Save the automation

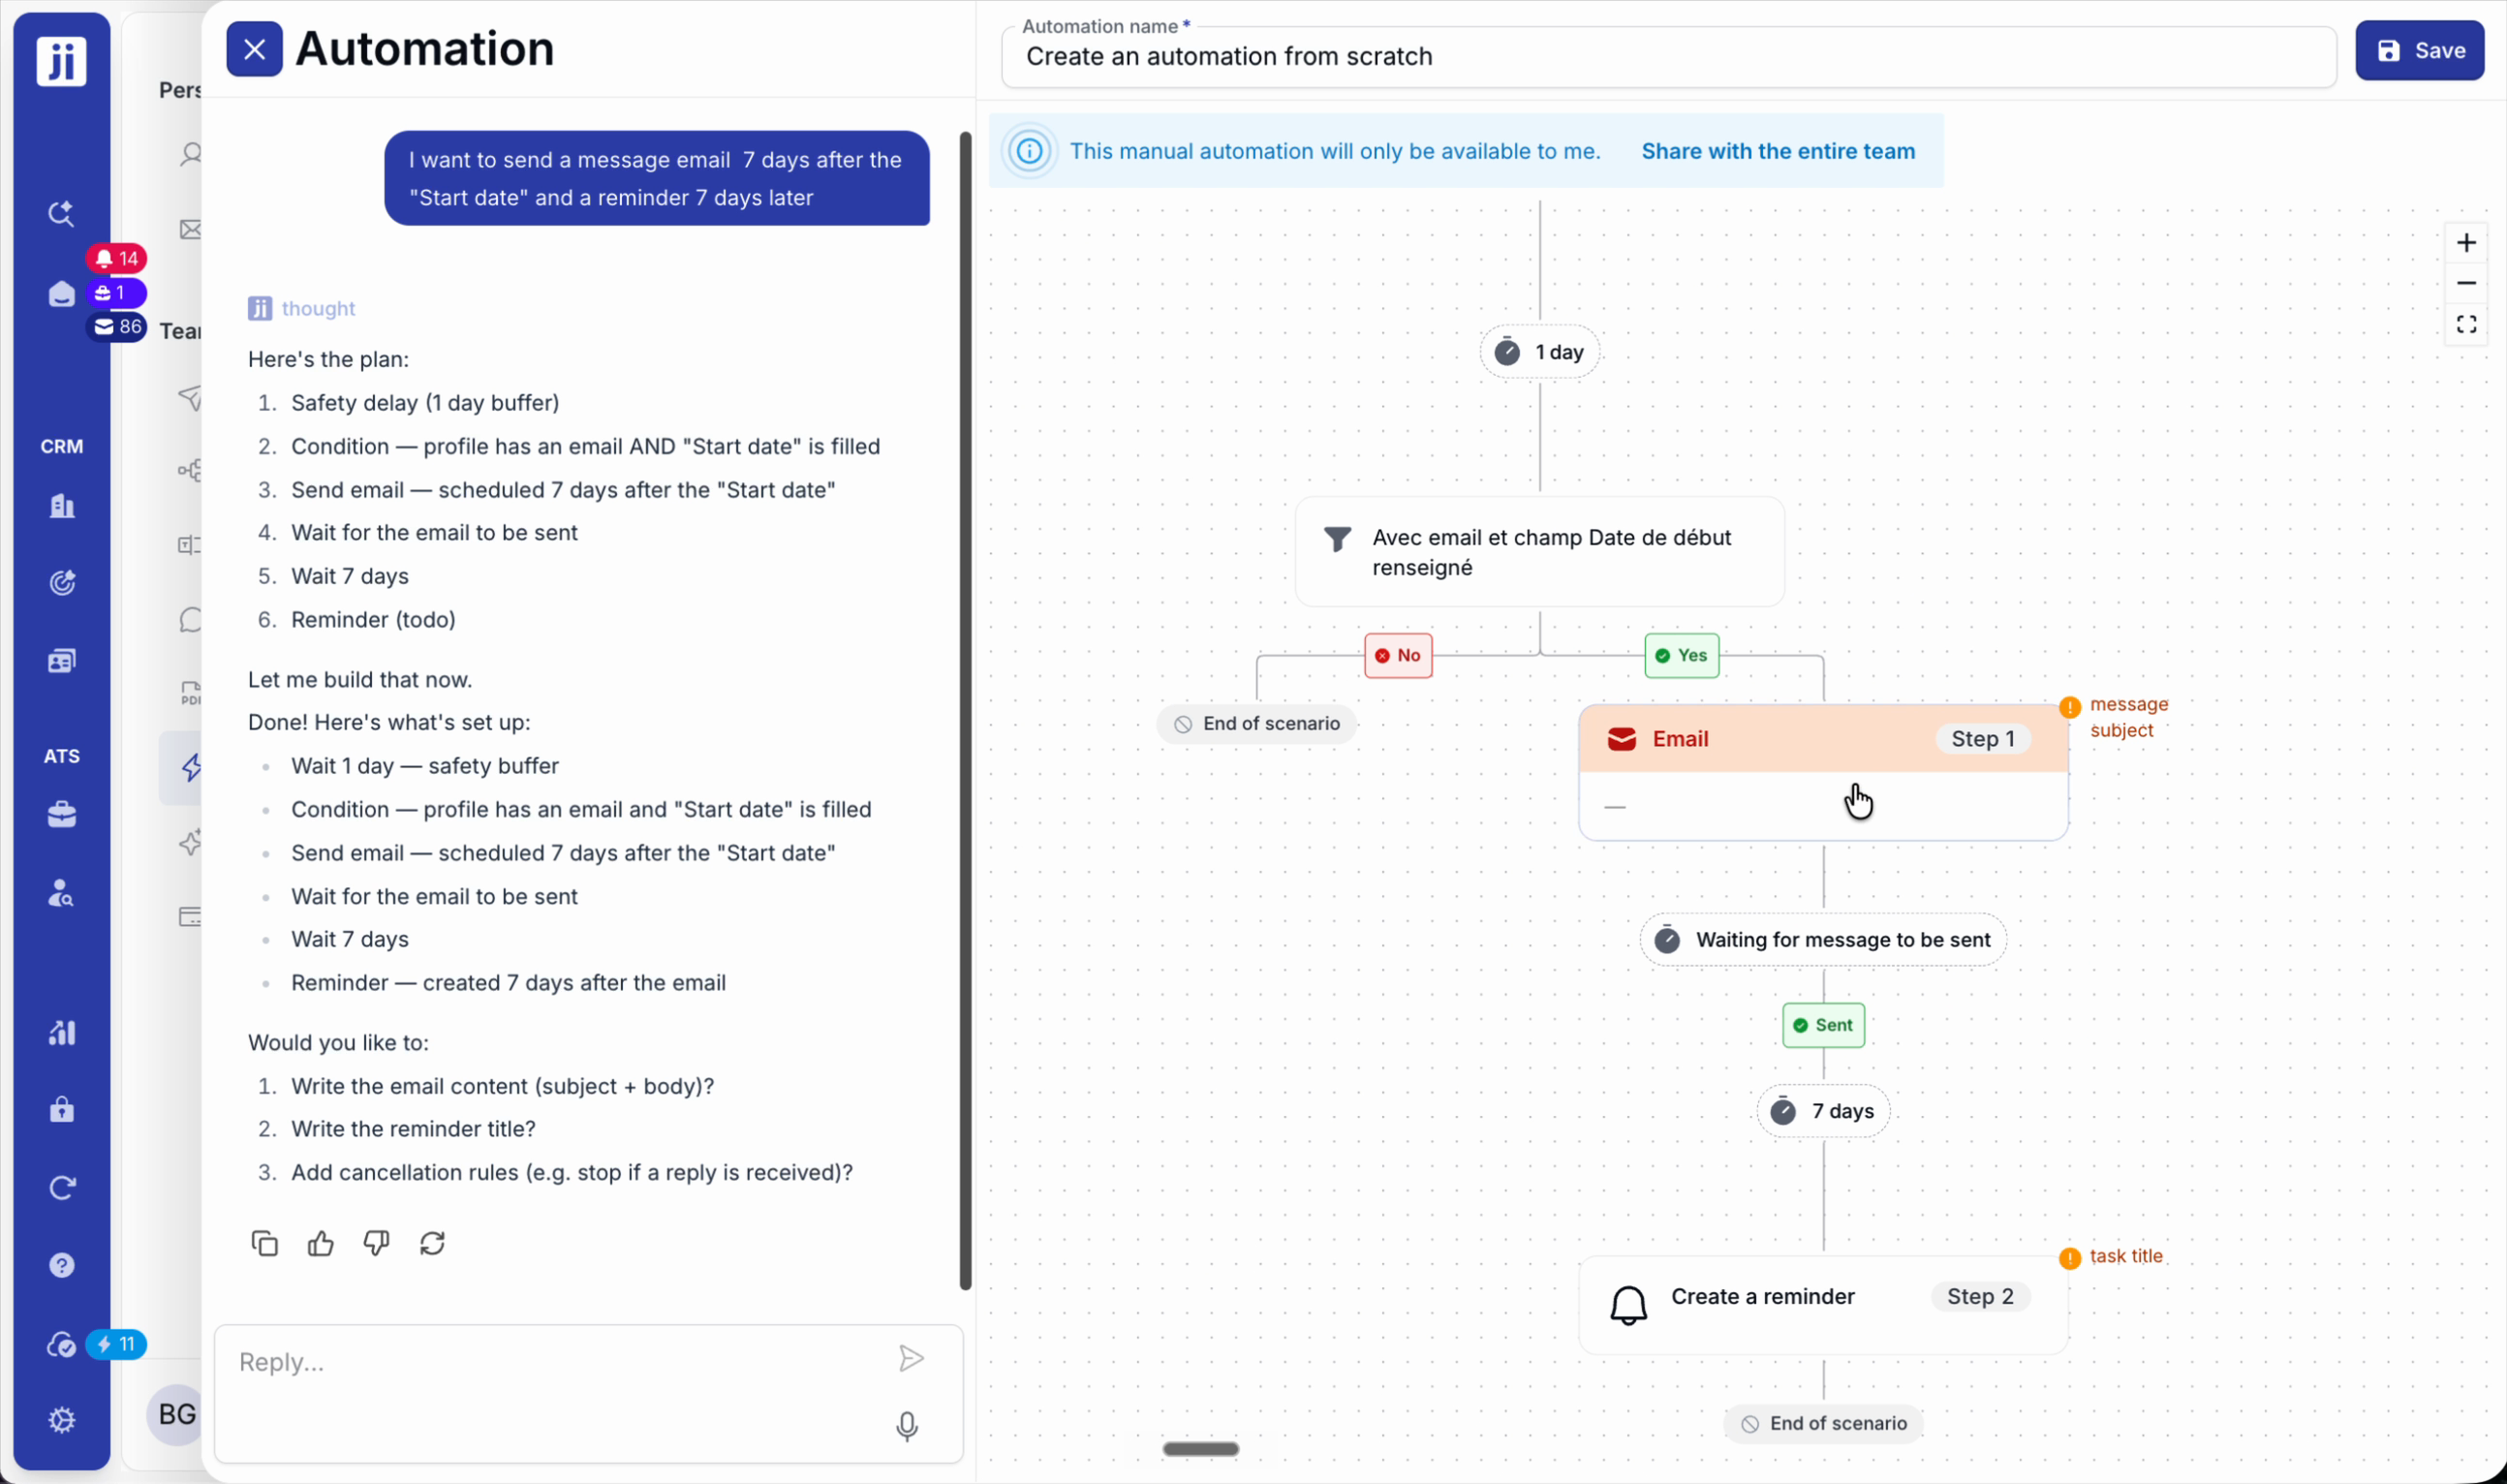click(2419, 50)
